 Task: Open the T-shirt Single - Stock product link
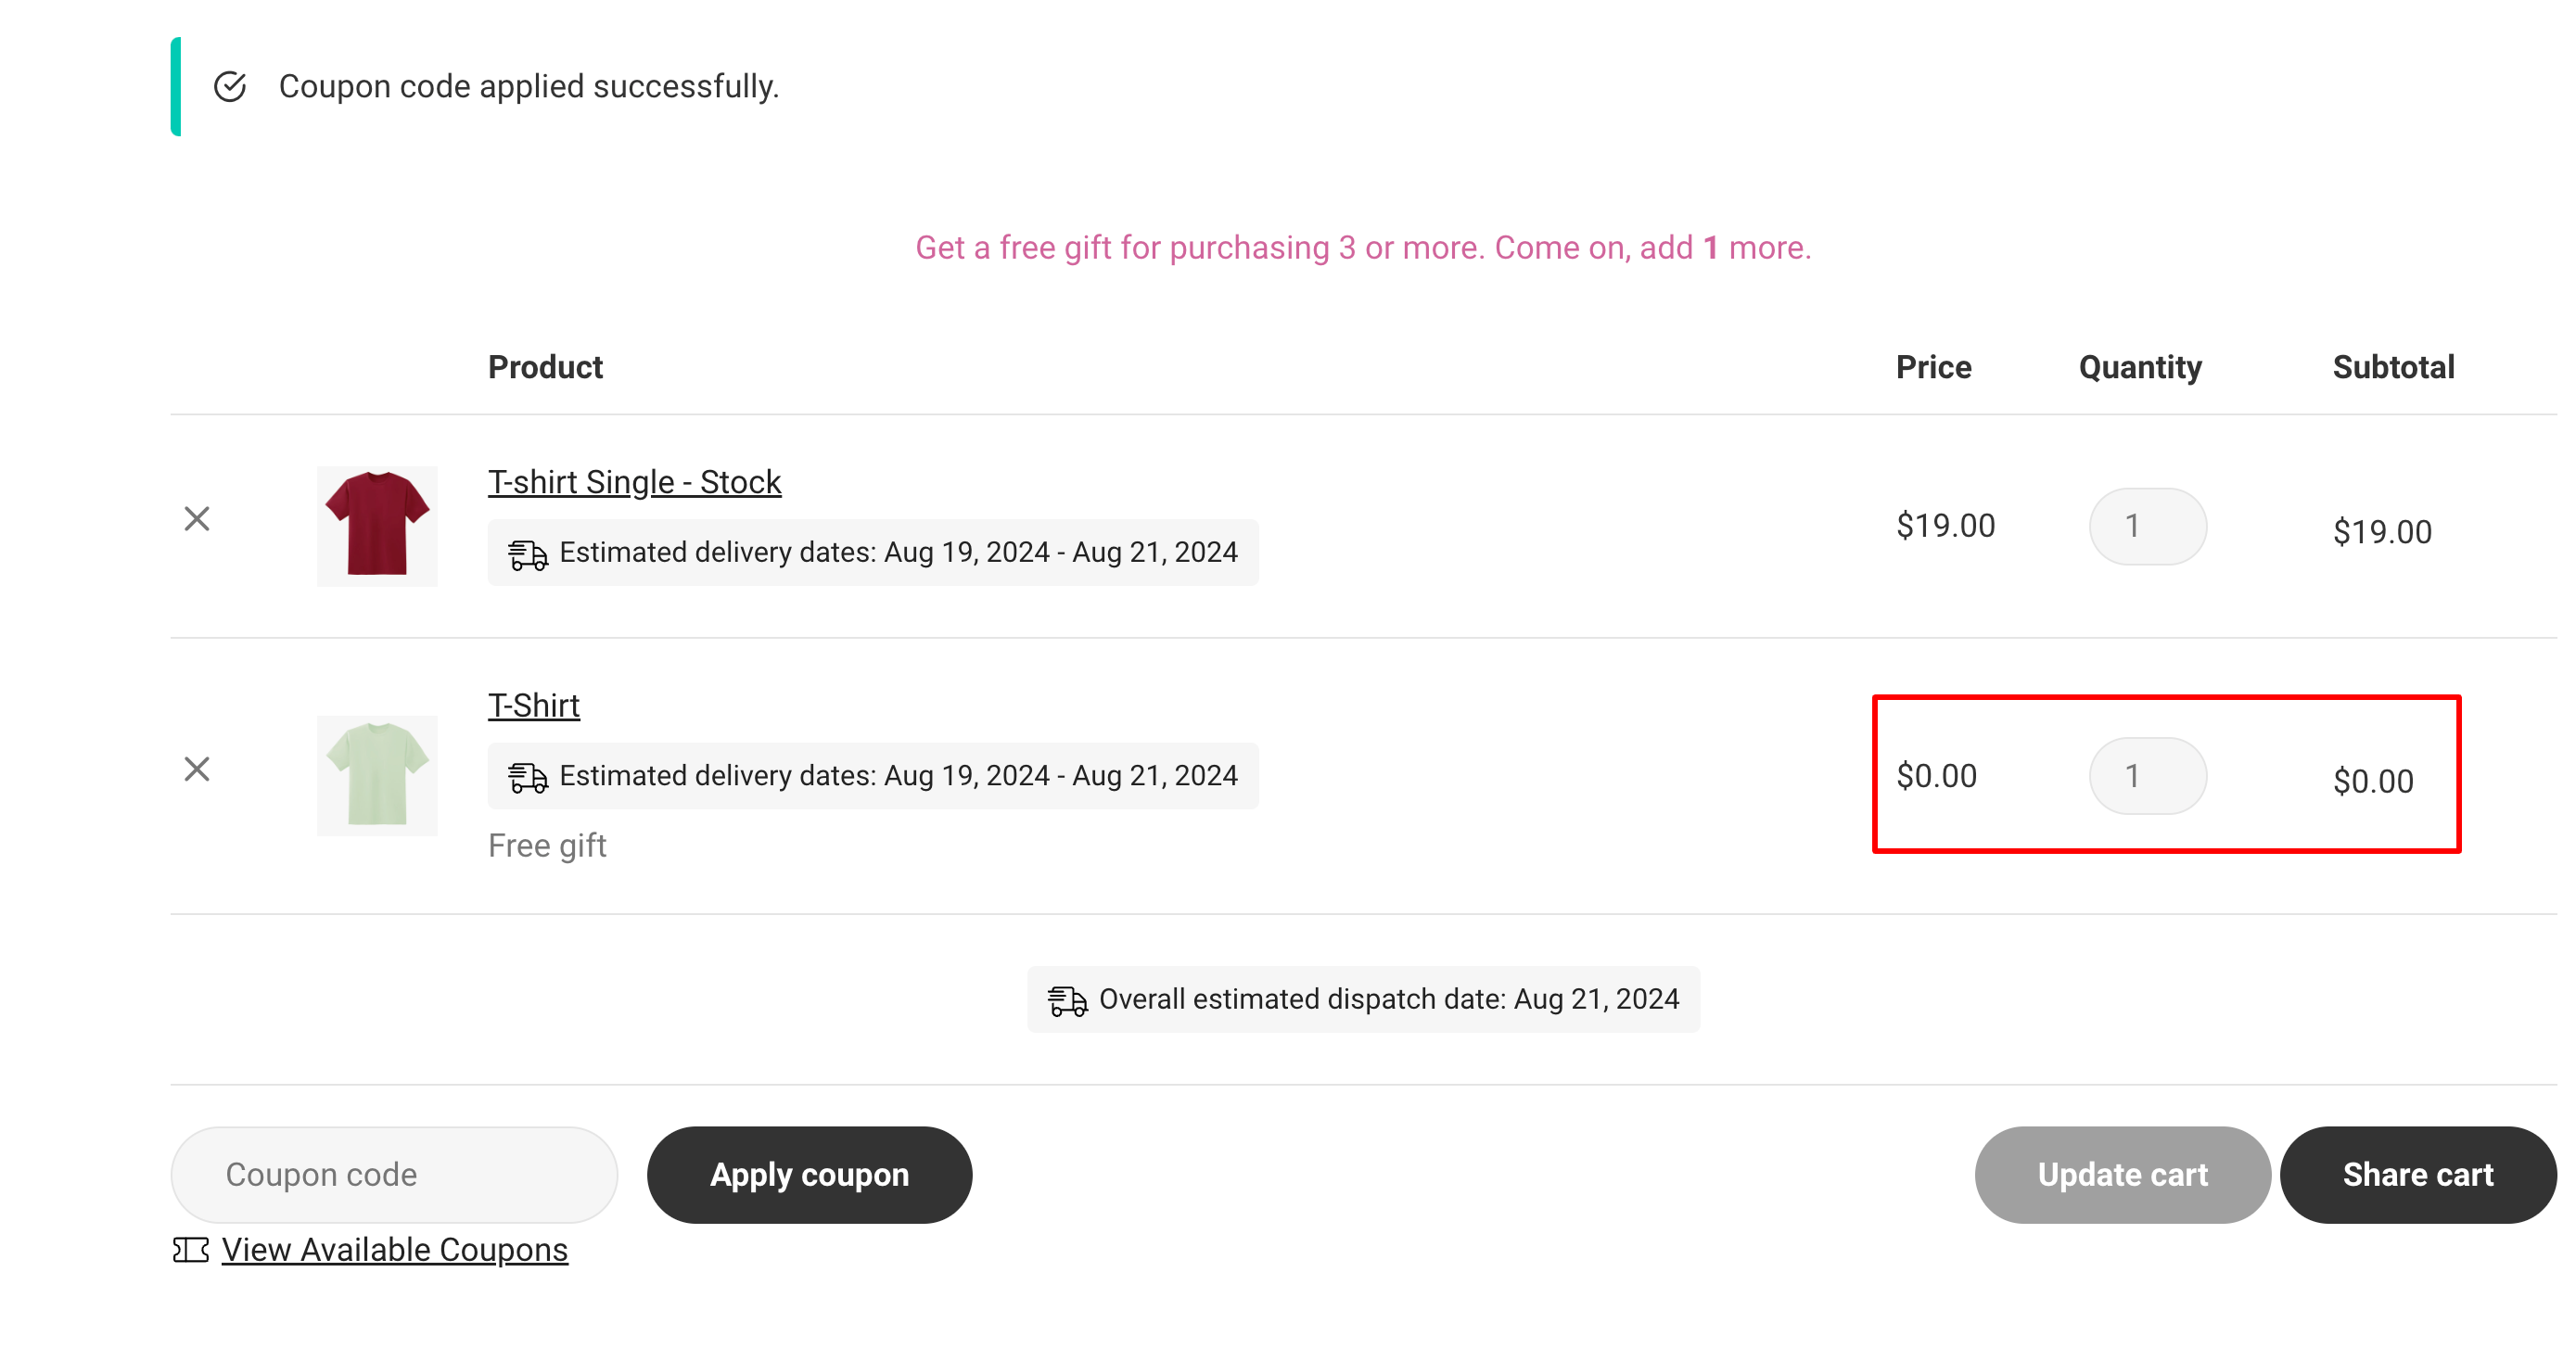pos(634,482)
